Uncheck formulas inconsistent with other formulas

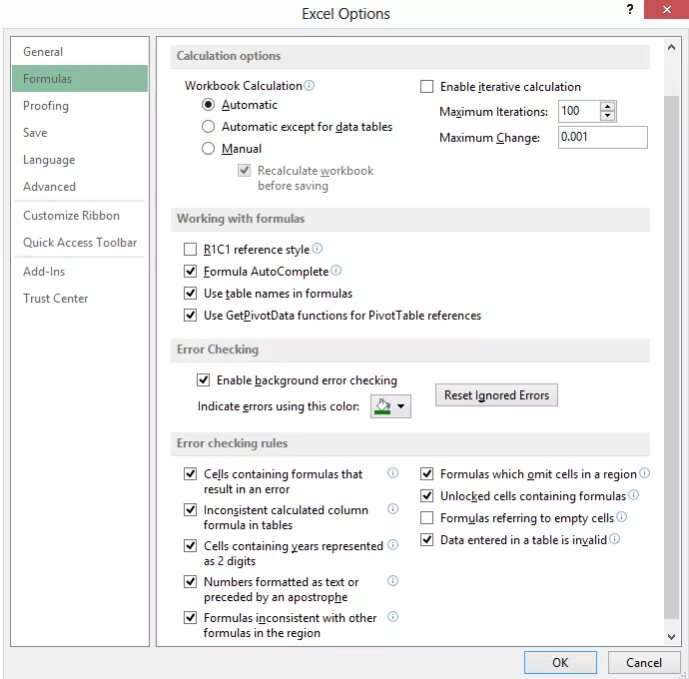point(190,618)
